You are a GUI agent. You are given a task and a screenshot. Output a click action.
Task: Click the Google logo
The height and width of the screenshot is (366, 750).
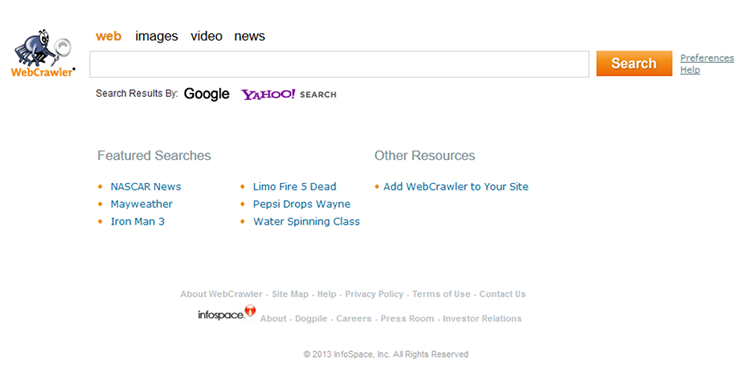click(x=207, y=94)
